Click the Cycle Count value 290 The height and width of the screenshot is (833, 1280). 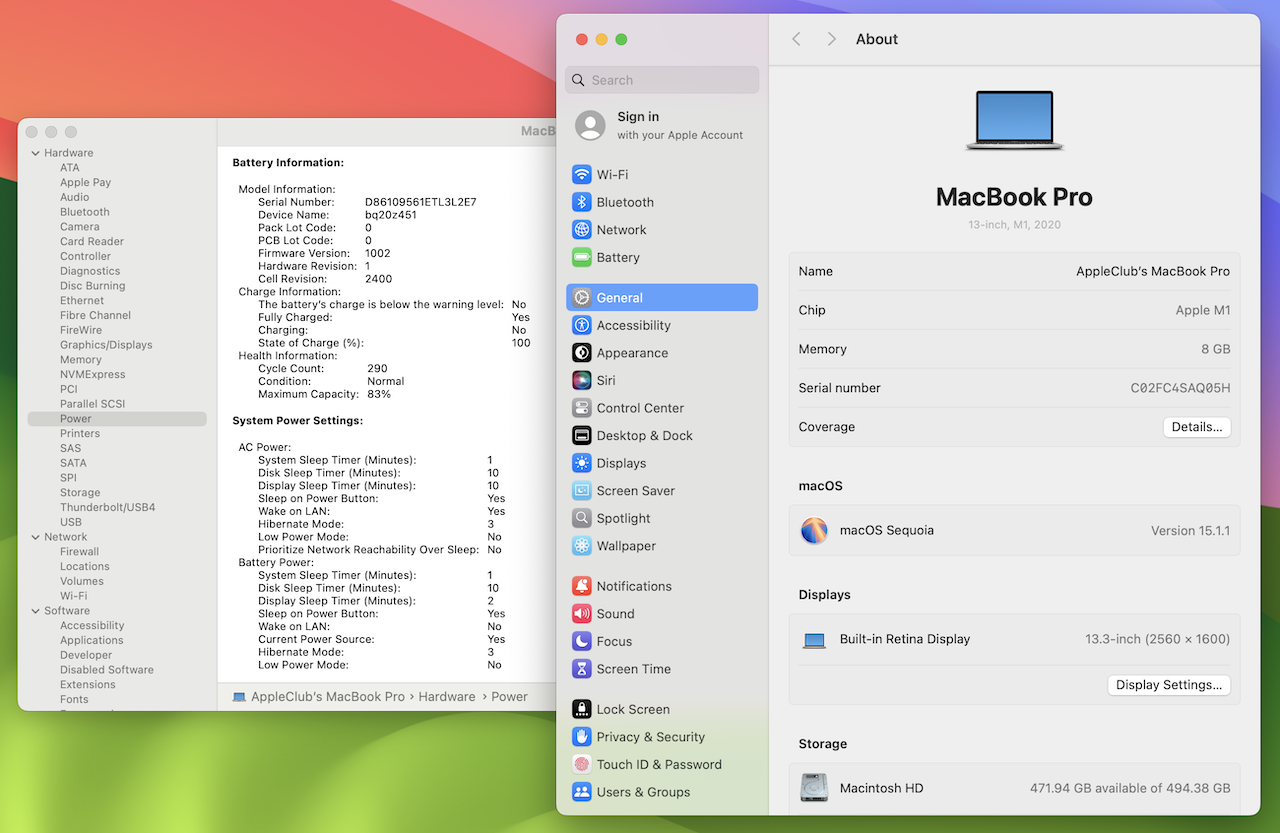(x=377, y=368)
